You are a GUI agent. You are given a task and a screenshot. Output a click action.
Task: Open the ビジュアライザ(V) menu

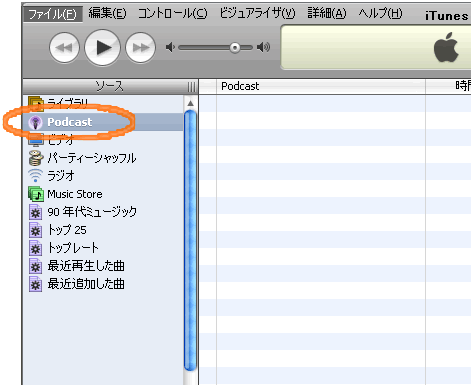257,13
